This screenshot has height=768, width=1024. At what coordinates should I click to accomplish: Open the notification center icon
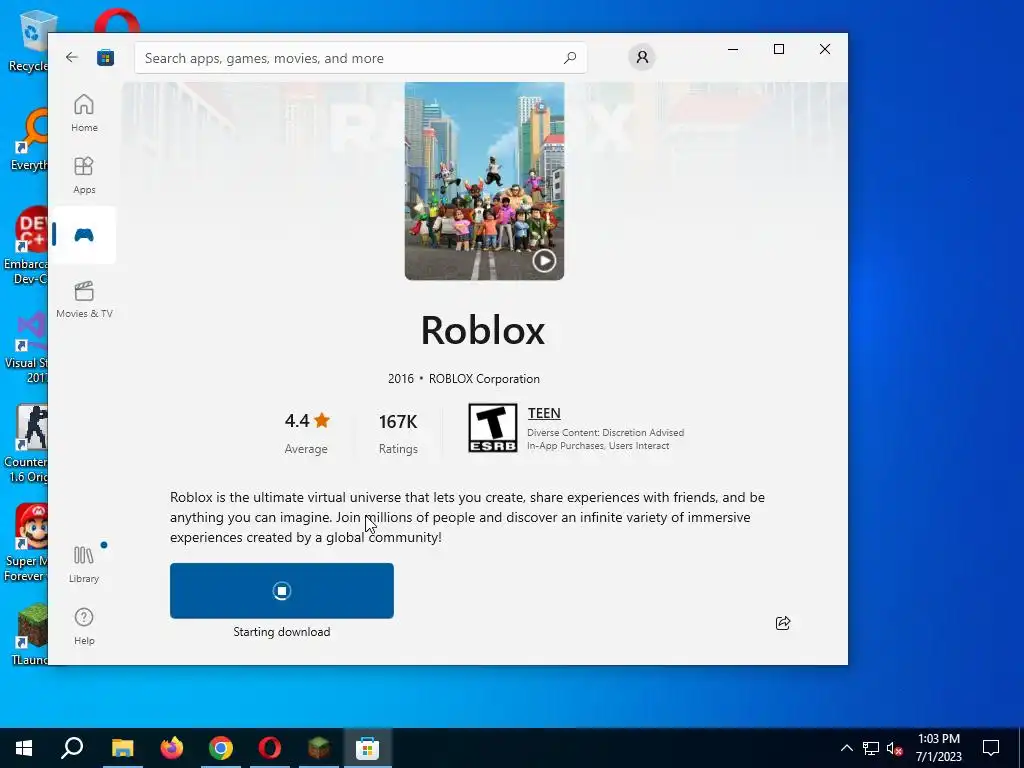click(x=991, y=748)
